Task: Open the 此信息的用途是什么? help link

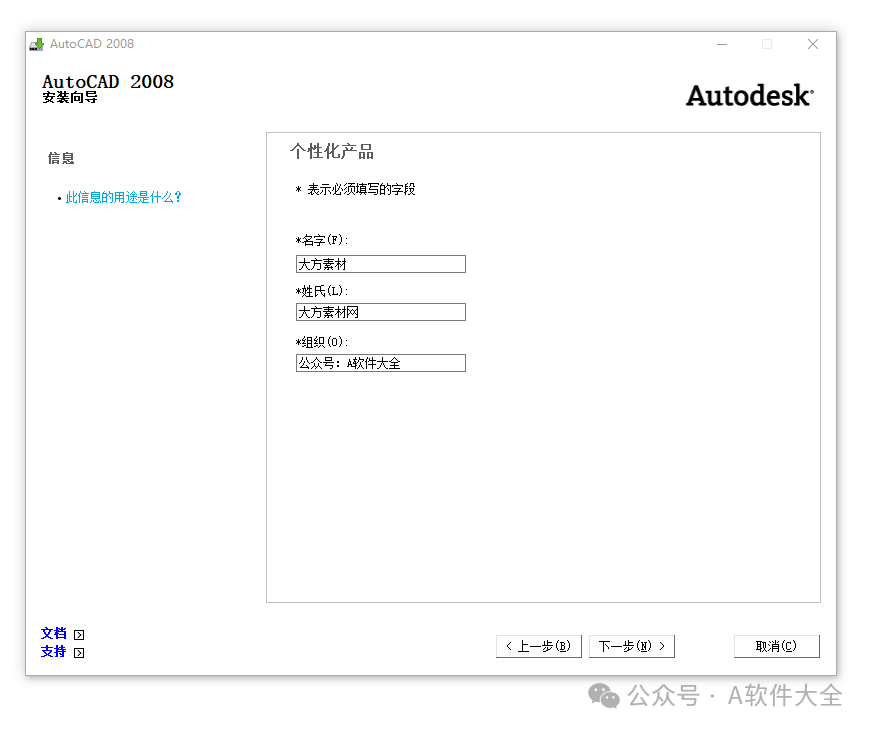Action: click(123, 197)
